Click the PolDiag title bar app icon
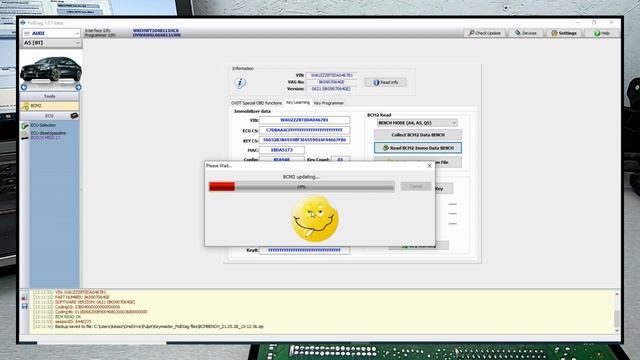640x360 pixels. (x=23, y=23)
